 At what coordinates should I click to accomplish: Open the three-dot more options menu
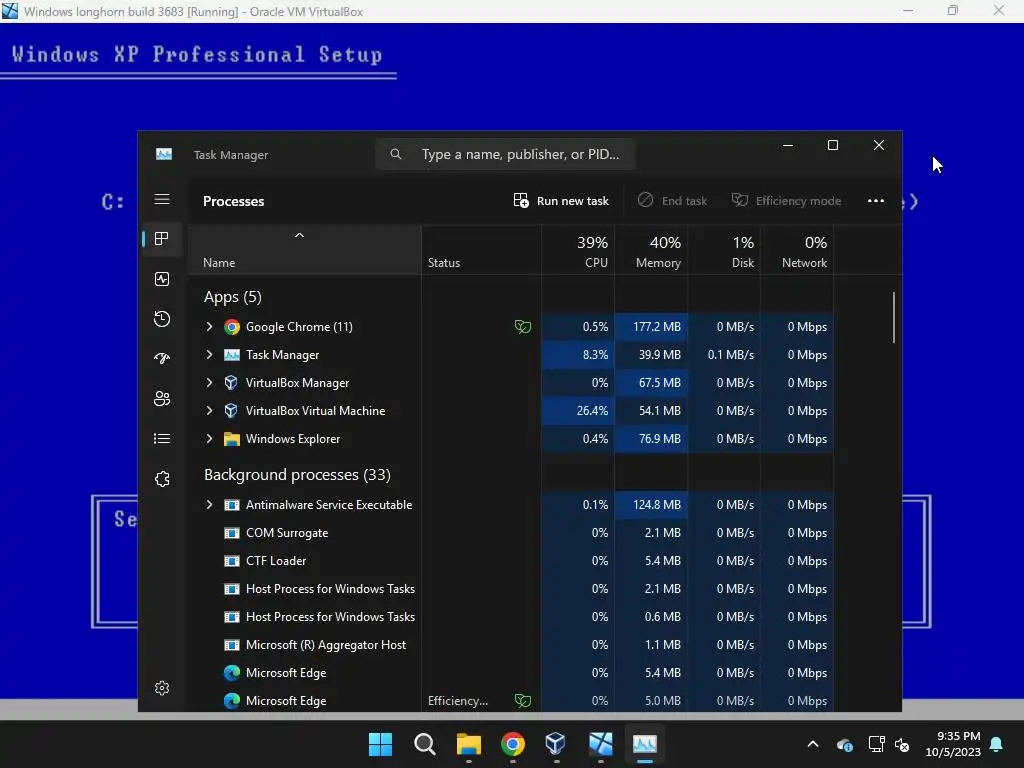pyautogui.click(x=876, y=200)
